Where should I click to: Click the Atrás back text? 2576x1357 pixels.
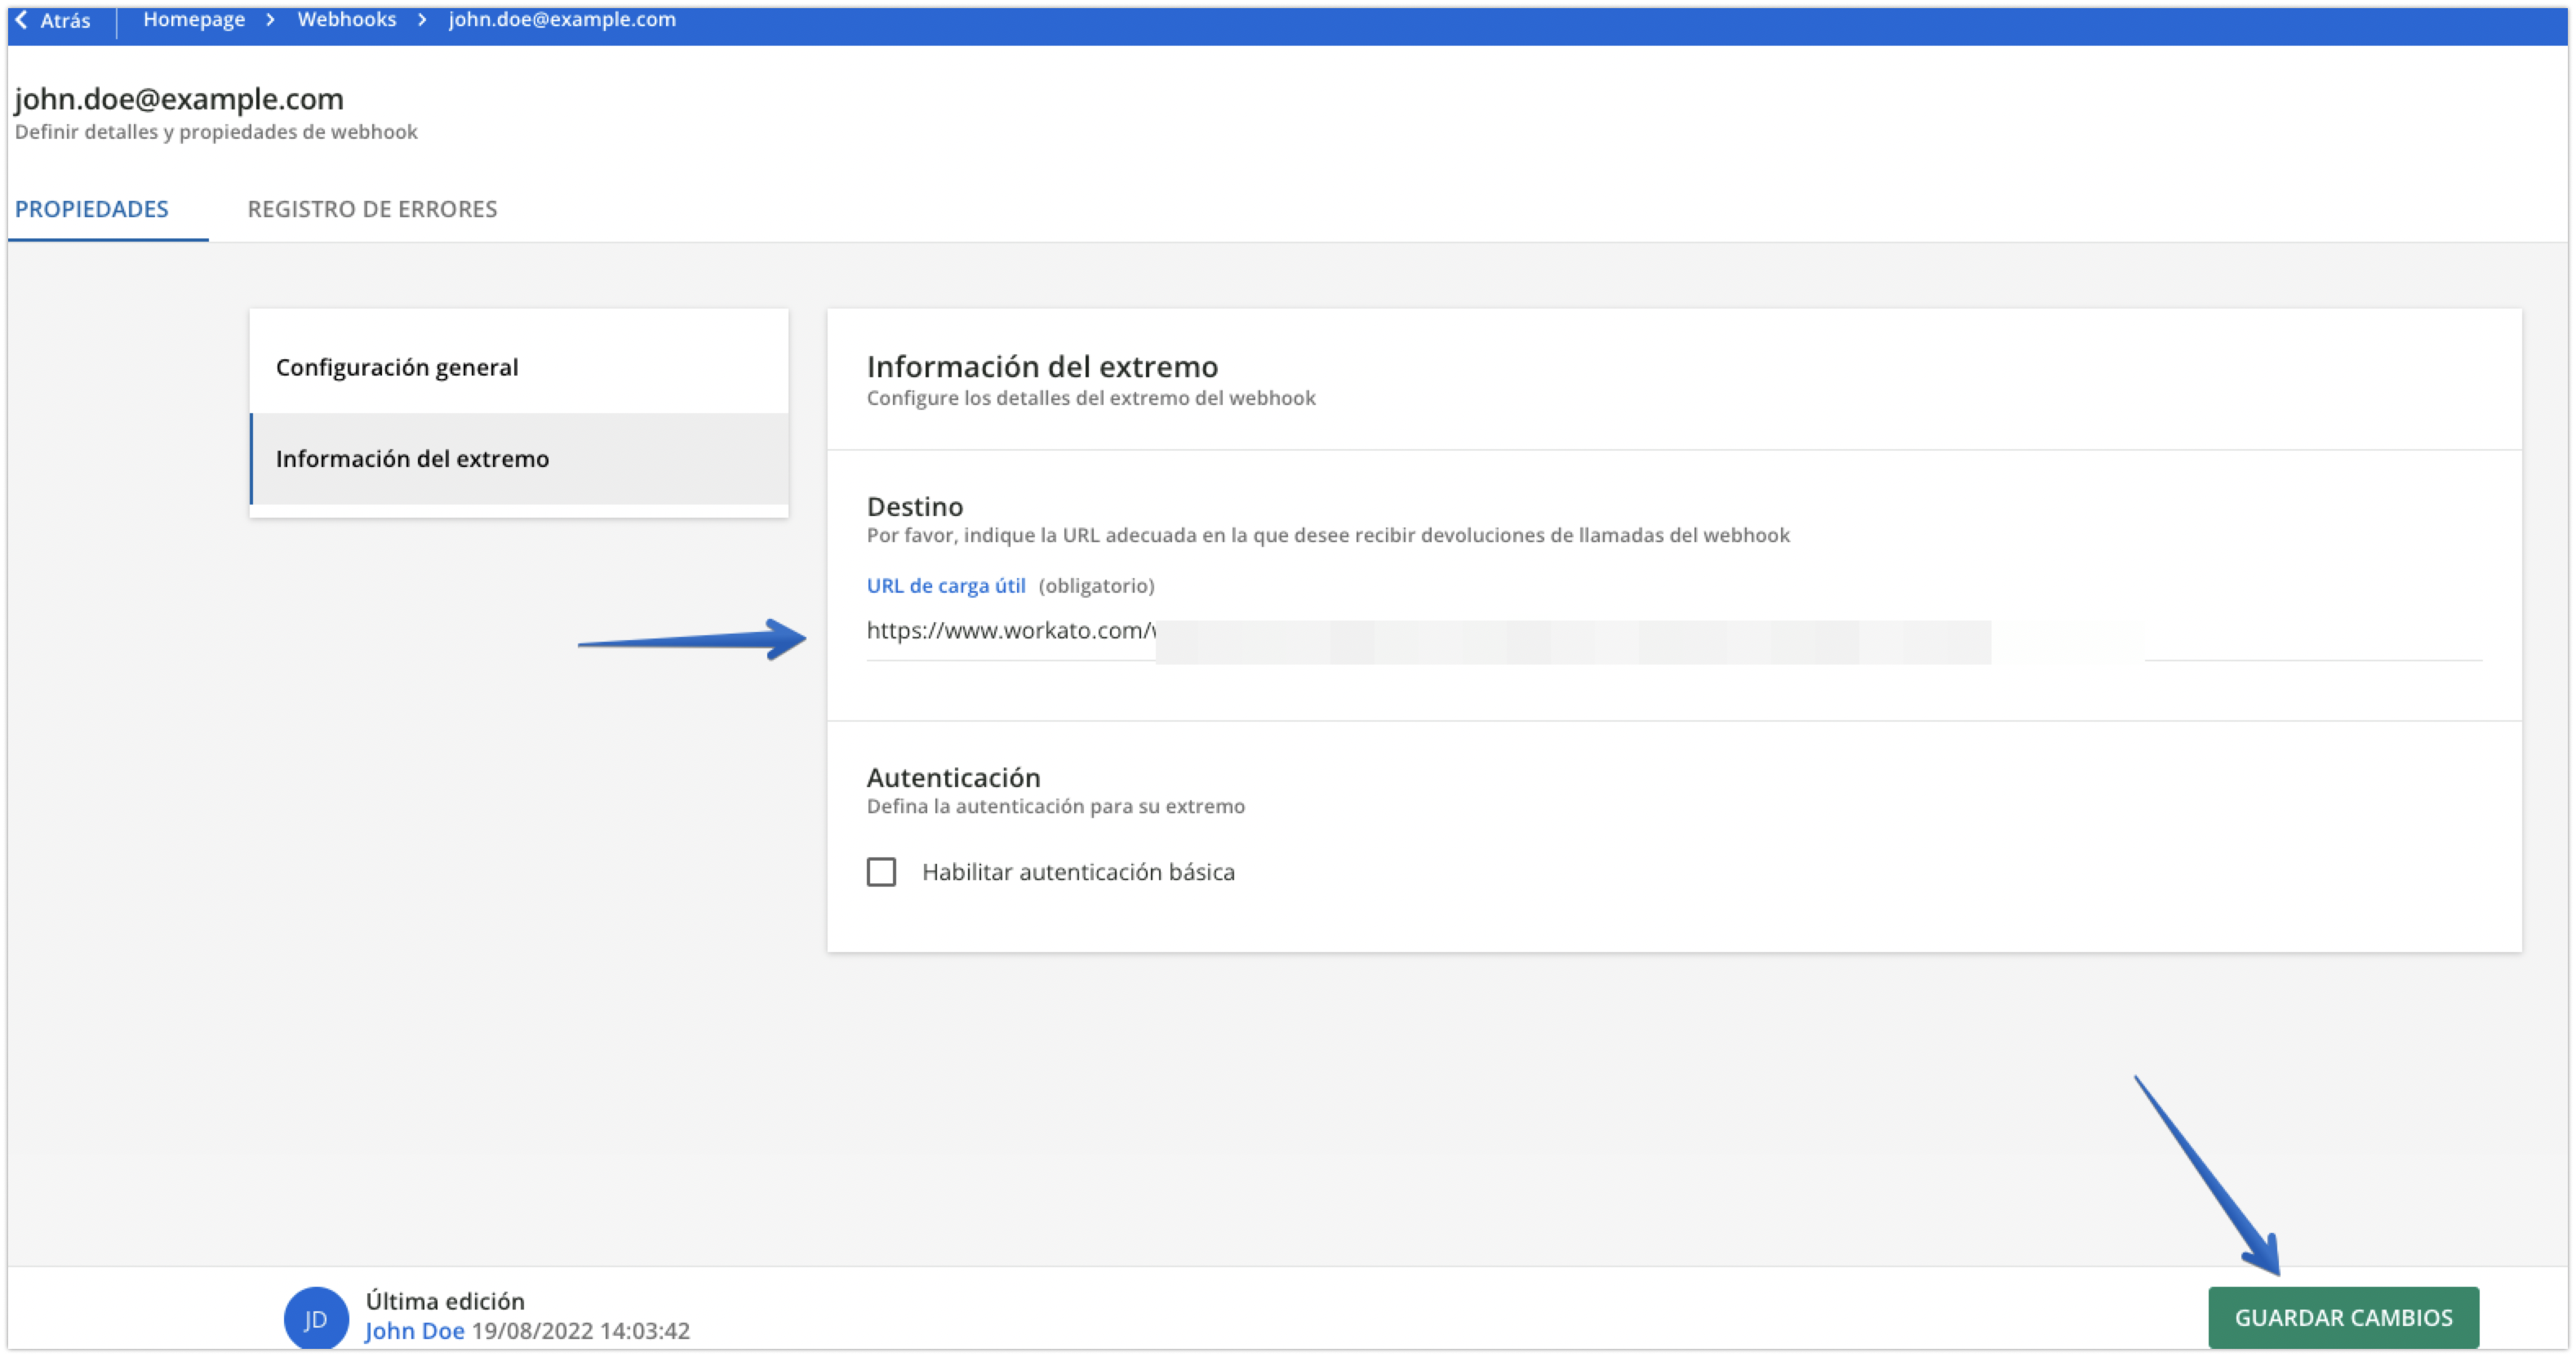coord(65,20)
